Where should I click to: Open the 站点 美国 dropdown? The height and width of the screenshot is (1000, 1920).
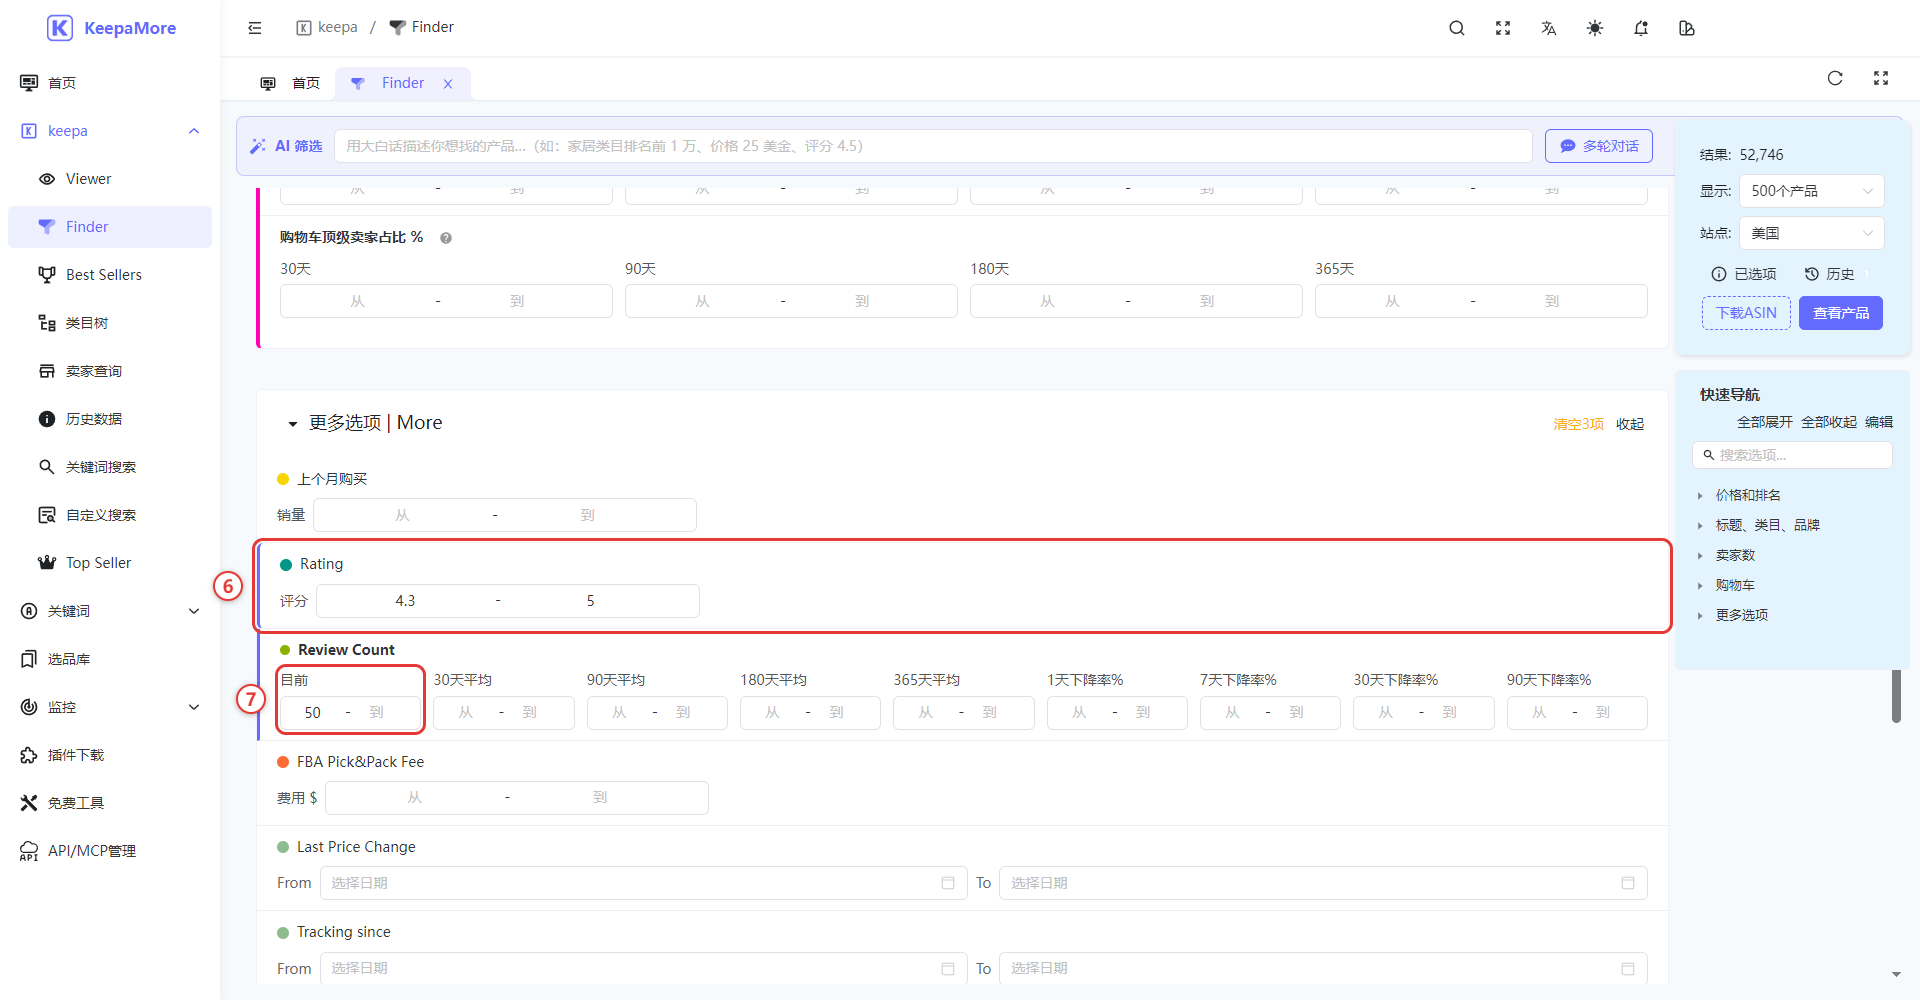tap(1811, 233)
